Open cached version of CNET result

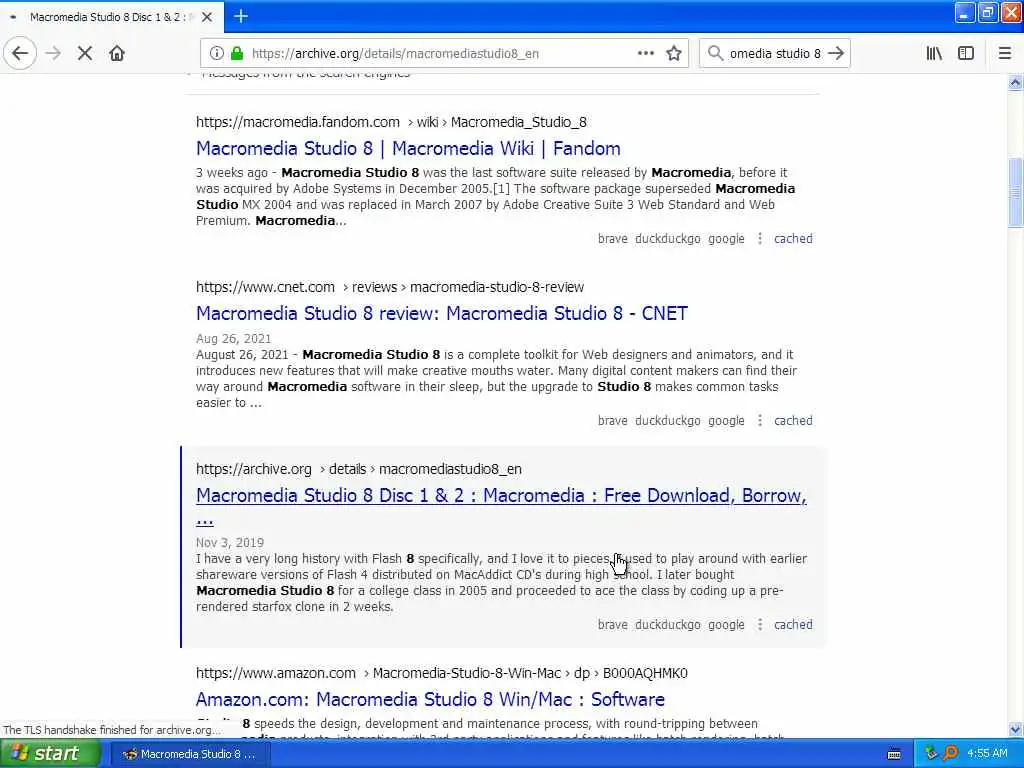coord(793,421)
